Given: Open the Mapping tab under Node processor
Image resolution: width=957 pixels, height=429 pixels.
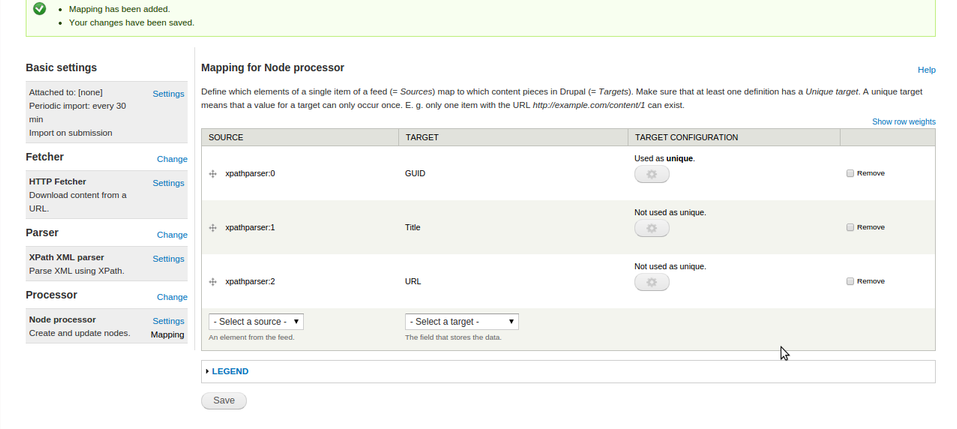Looking at the screenshot, I should point(167,335).
